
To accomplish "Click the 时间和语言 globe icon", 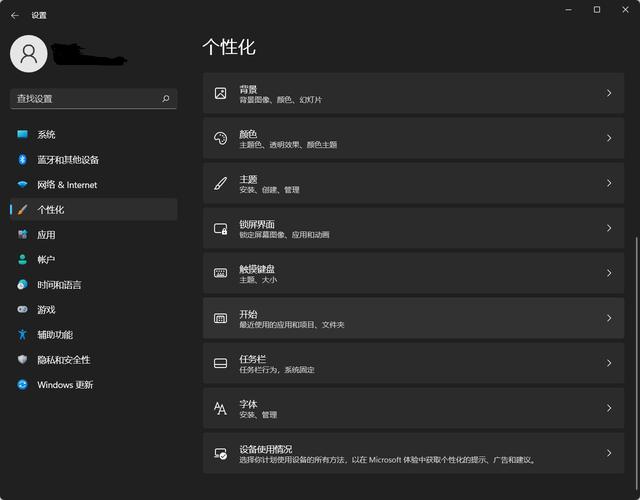I will coord(22,284).
